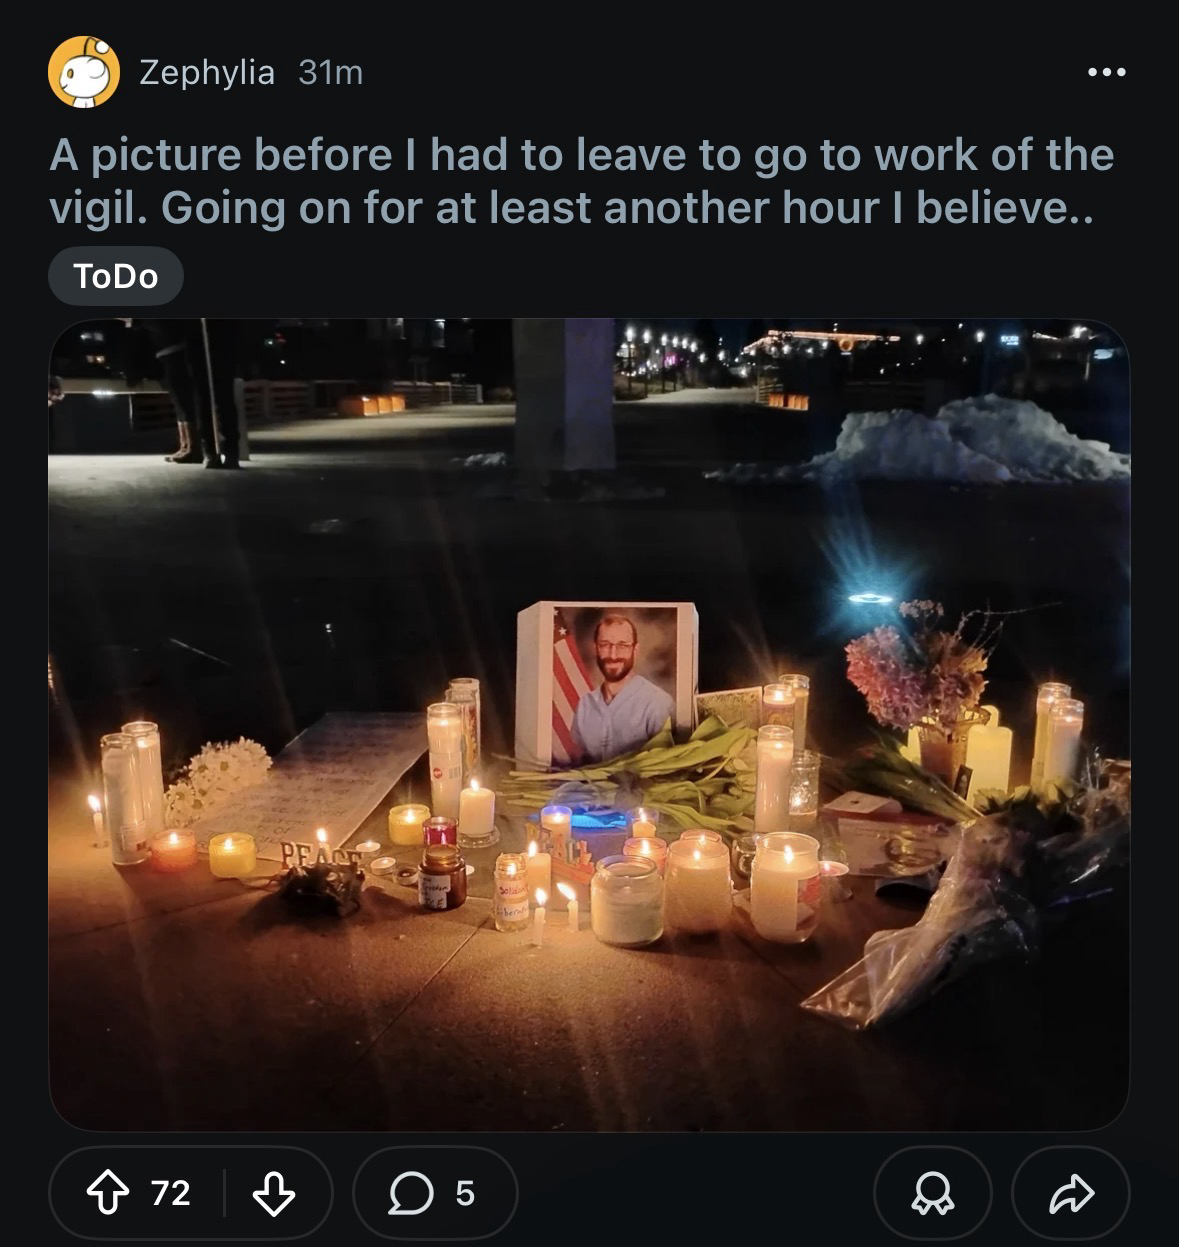Open the post title starting 'A picture before'
The height and width of the screenshot is (1247, 1179).
point(581,155)
